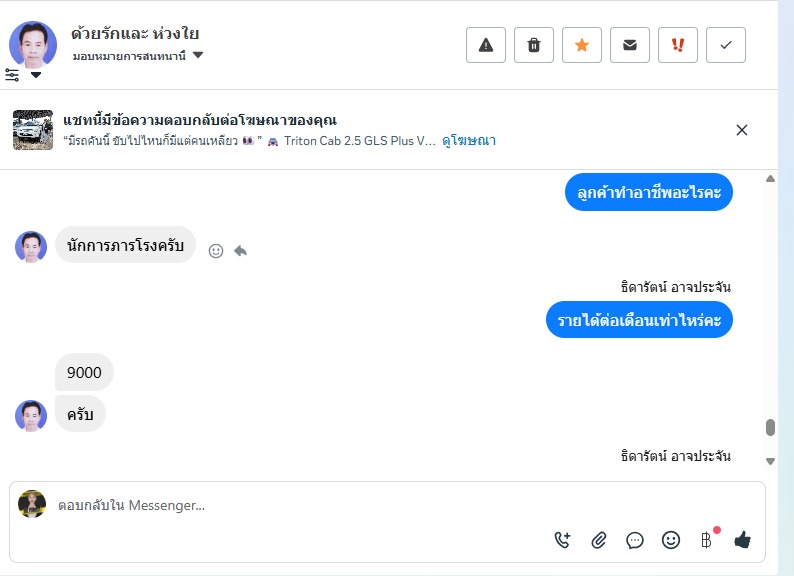The image size is (794, 576).
Task: Click the ดูโฆษณา link in banner
Action: 469,141
